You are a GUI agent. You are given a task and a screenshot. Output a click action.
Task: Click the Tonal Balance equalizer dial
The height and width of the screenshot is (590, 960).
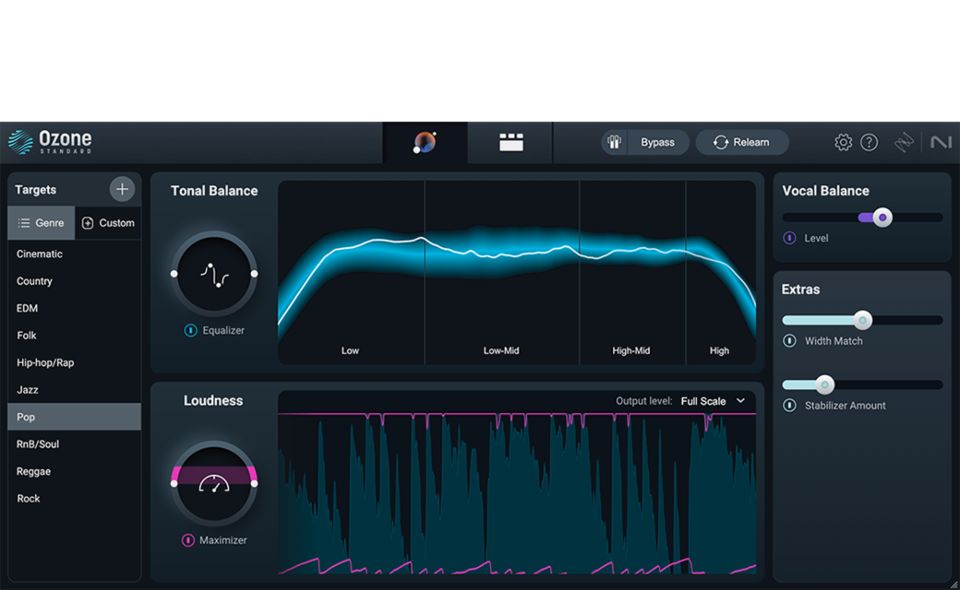(214, 274)
